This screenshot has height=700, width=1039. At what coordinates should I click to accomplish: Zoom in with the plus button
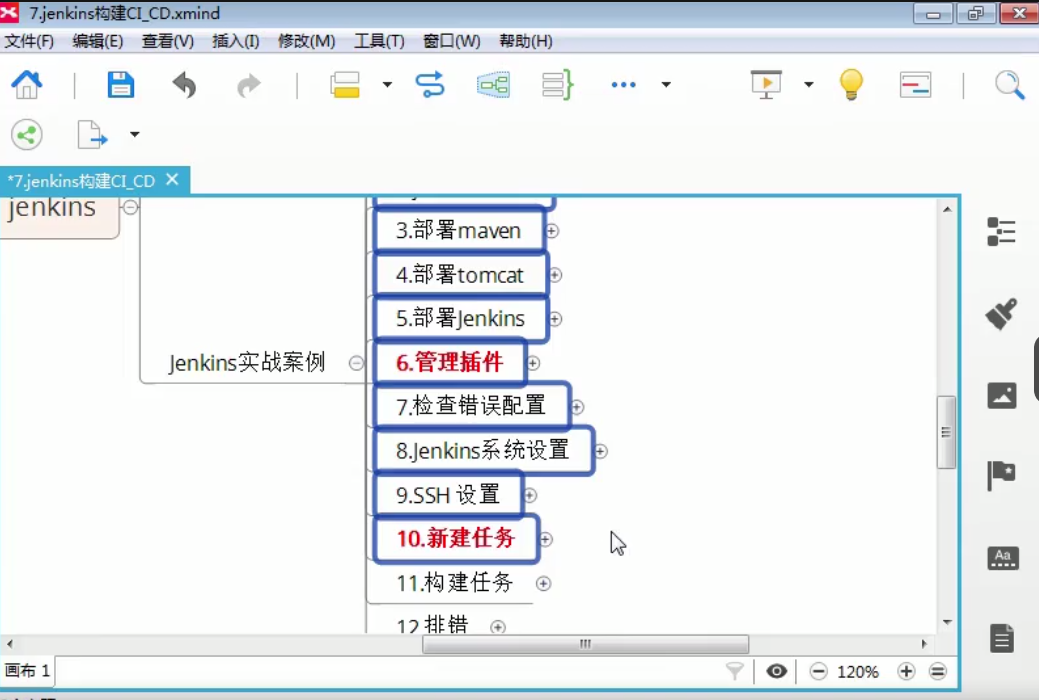tap(906, 672)
